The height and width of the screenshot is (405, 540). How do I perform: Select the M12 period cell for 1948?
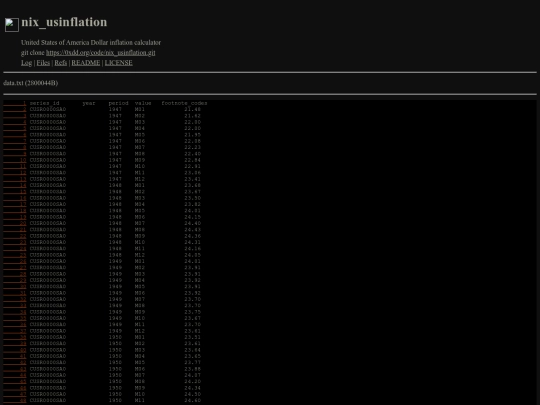pos(140,255)
